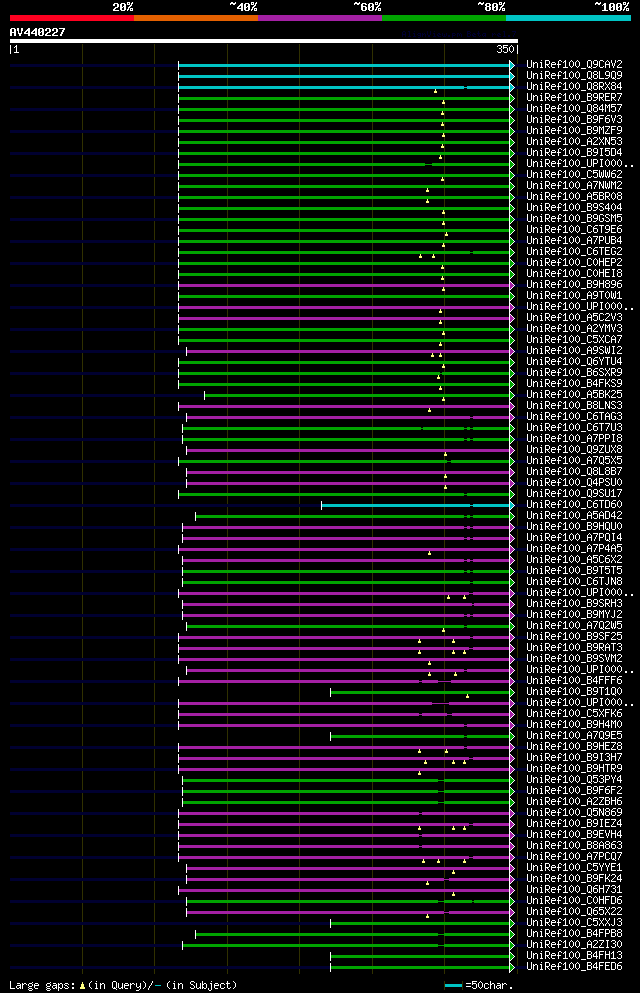
Task: Select the UniRef100_Q6YTU4 label
Action: [x=574, y=362]
